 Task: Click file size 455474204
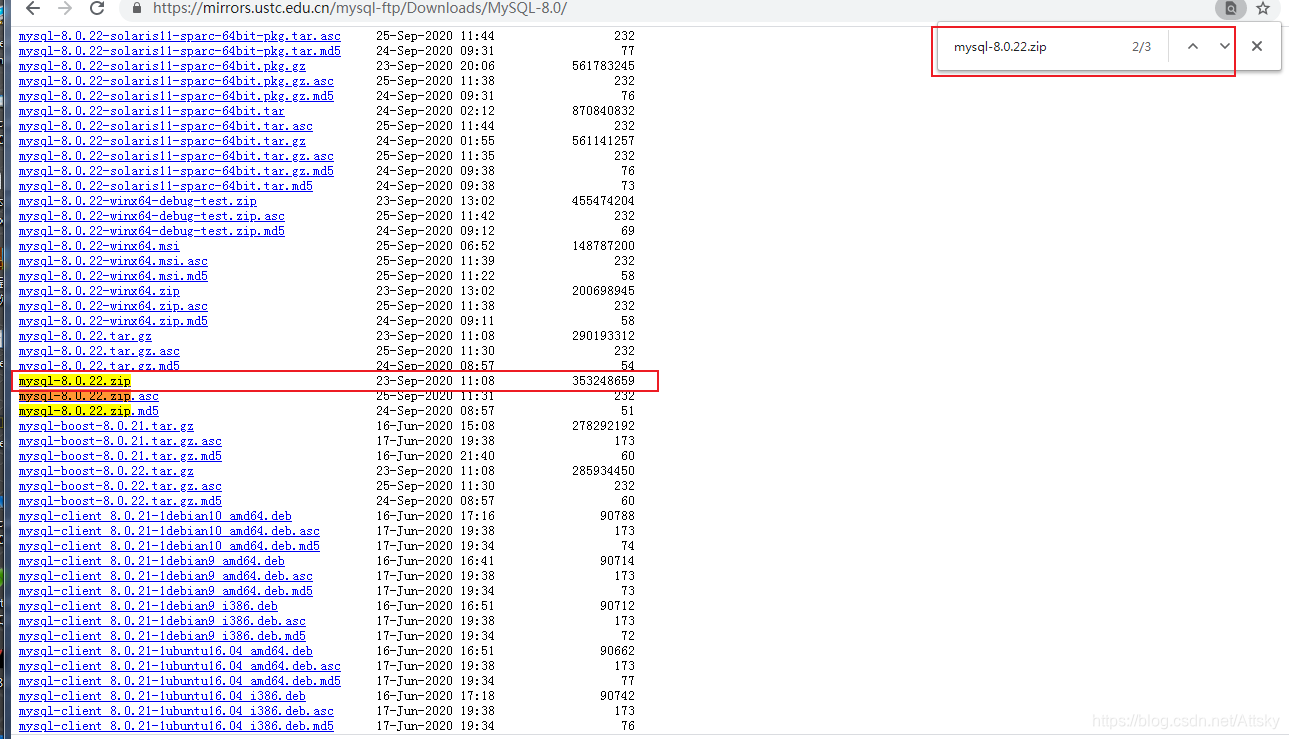[603, 201]
